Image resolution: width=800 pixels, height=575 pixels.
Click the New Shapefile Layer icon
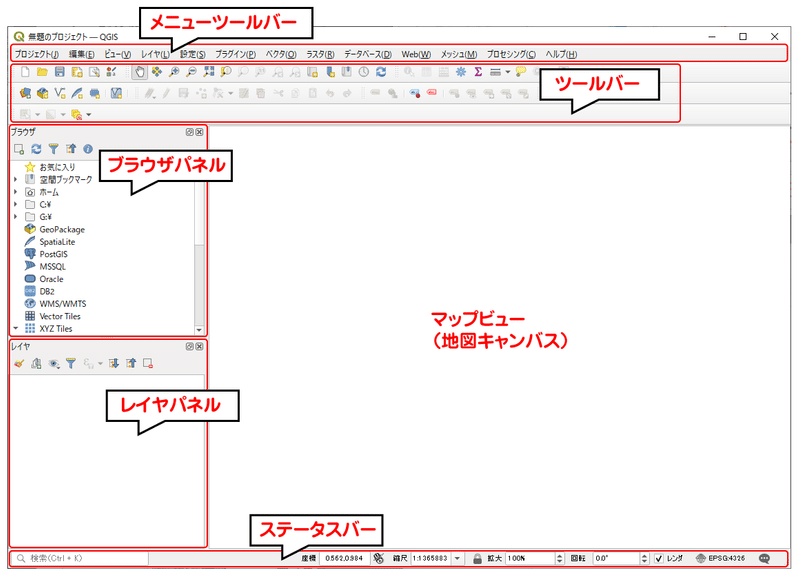tap(60, 93)
